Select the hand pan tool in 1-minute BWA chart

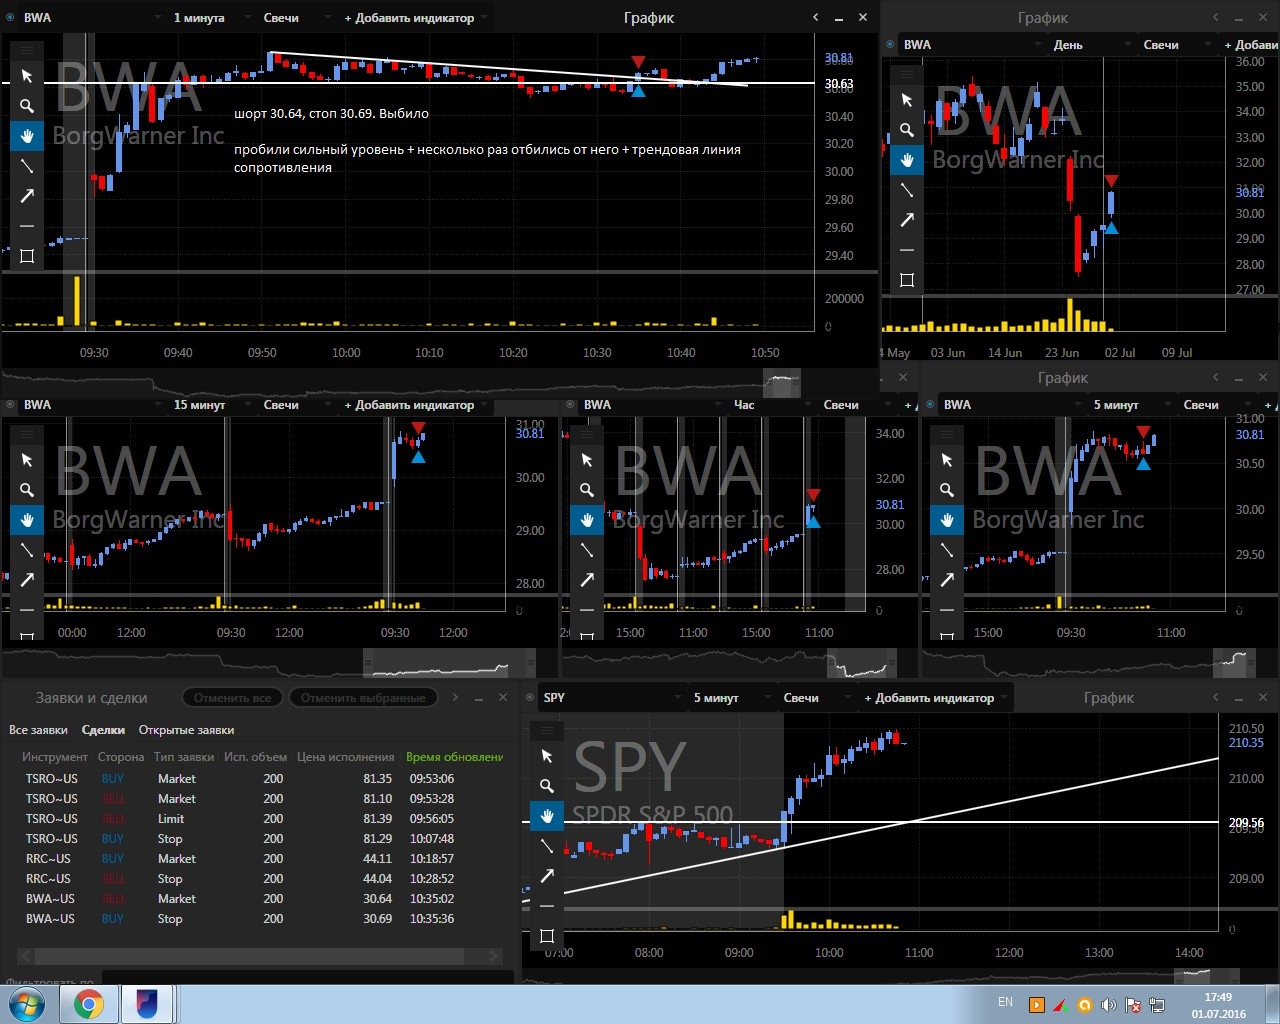point(27,136)
